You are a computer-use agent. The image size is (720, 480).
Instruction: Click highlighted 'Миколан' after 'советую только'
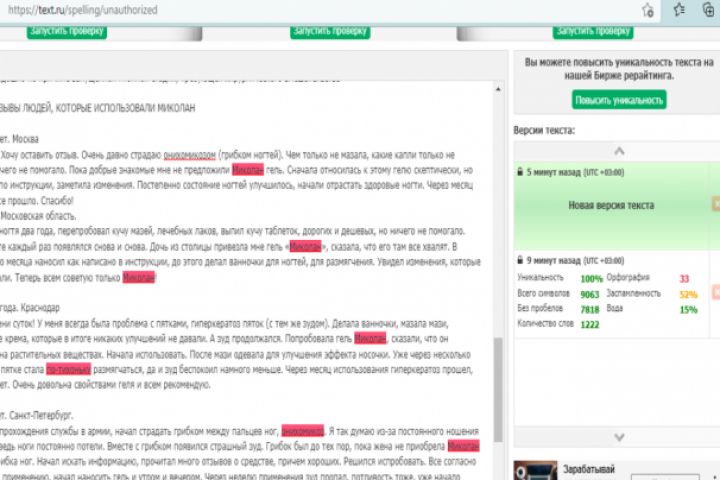coord(139,277)
